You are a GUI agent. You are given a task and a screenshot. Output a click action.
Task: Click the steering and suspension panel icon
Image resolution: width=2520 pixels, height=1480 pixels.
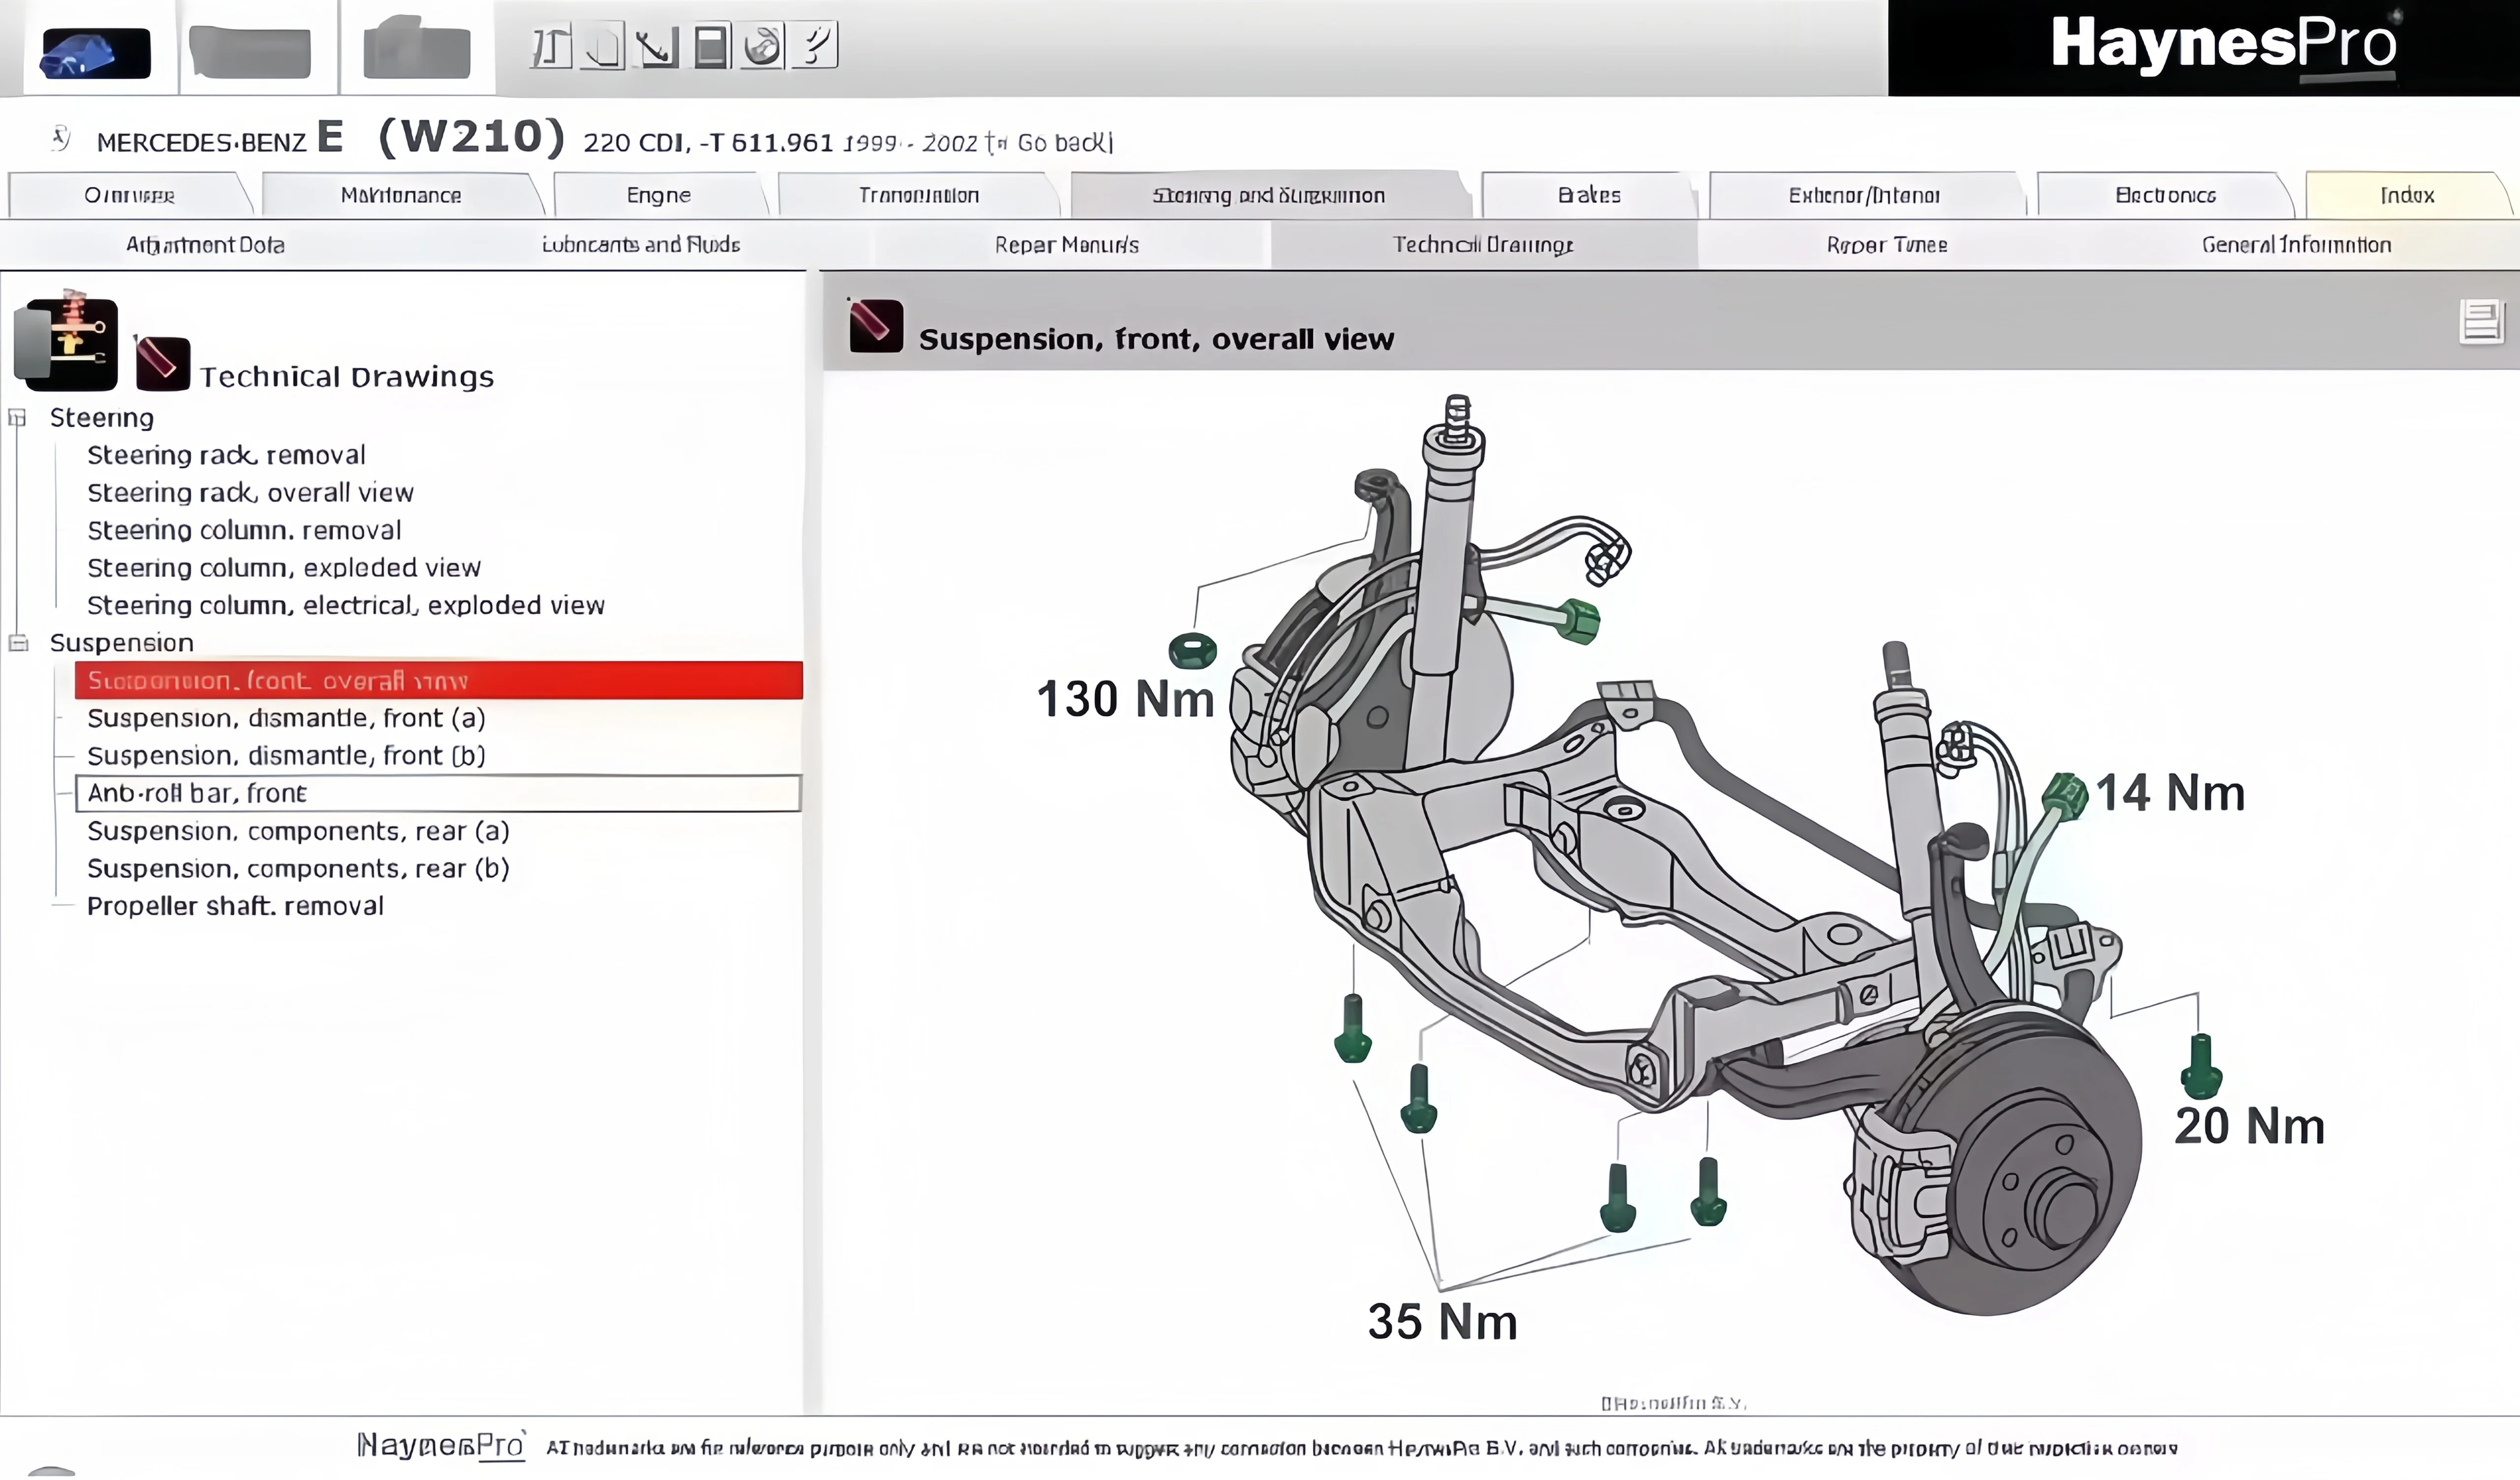coord(66,345)
